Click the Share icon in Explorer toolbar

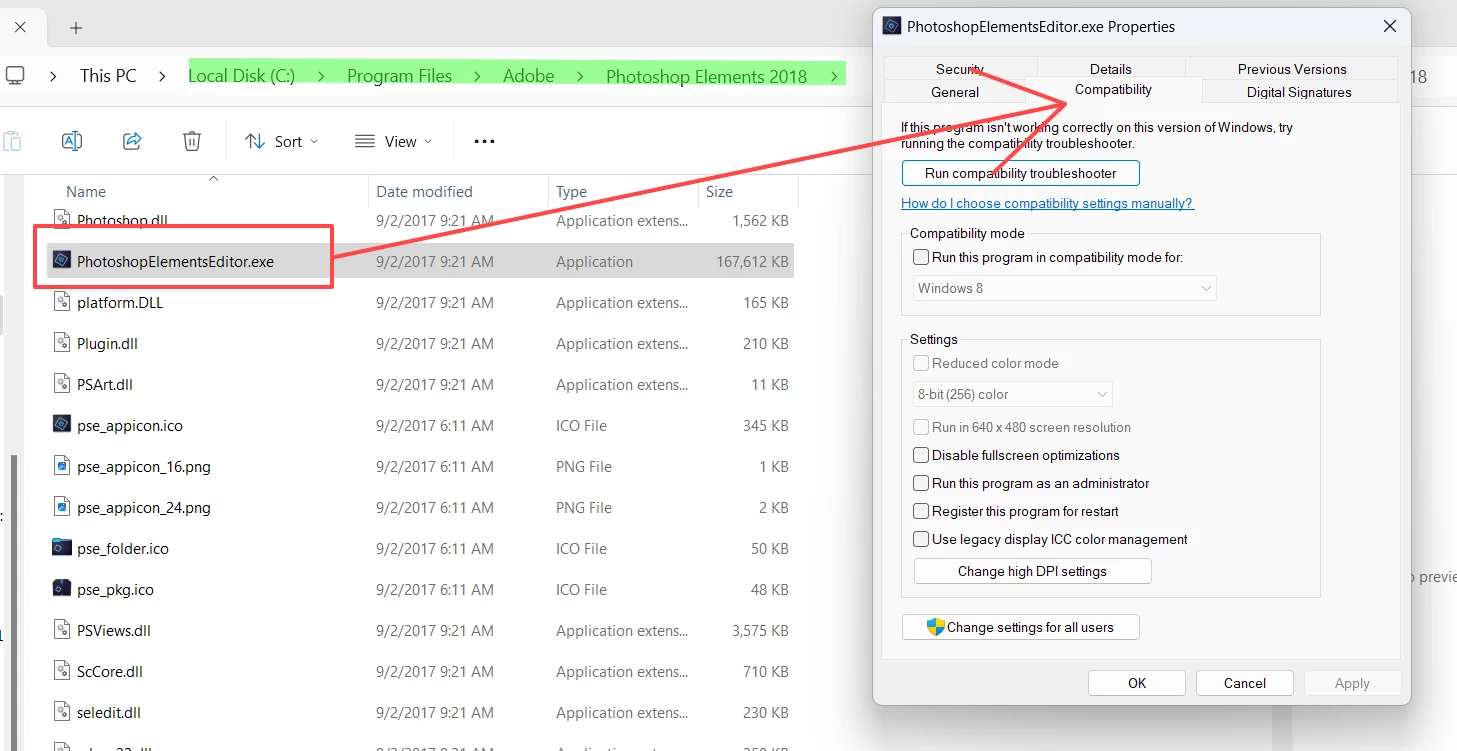pos(132,141)
